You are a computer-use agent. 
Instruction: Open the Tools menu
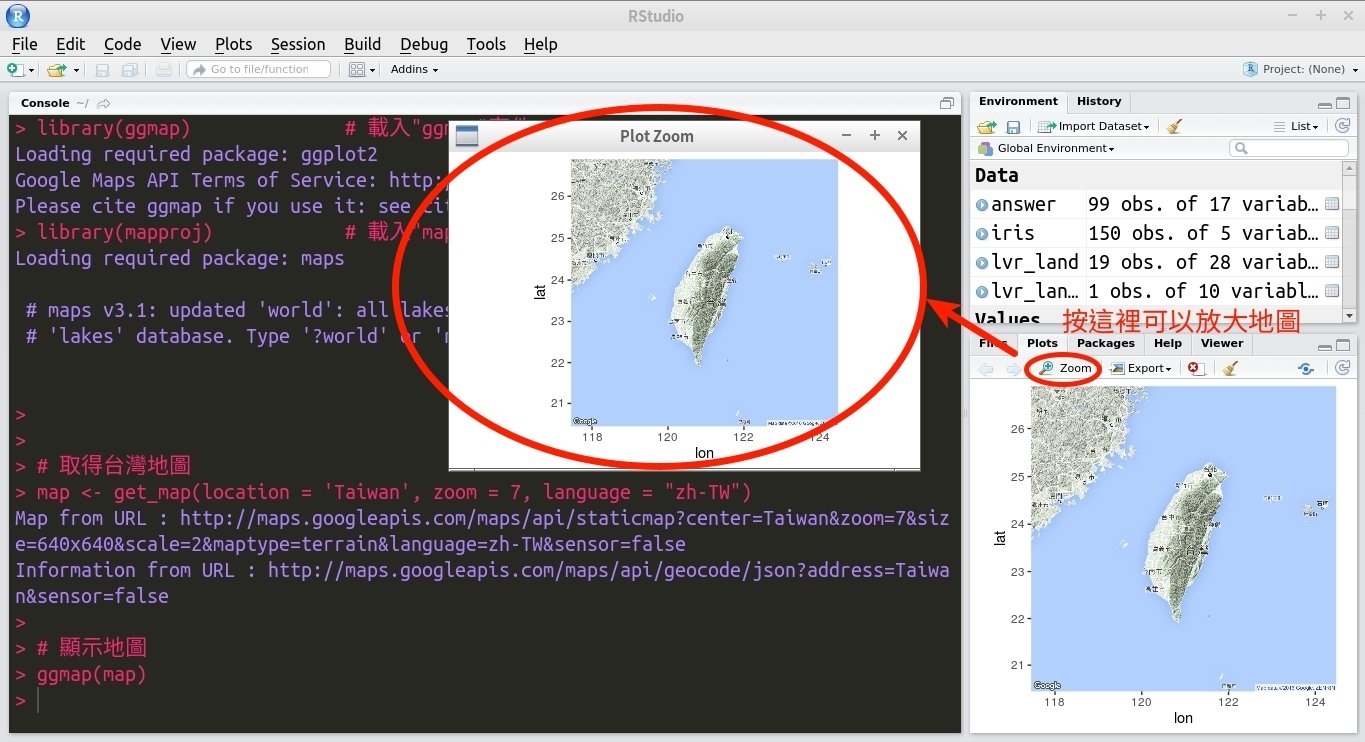(486, 44)
